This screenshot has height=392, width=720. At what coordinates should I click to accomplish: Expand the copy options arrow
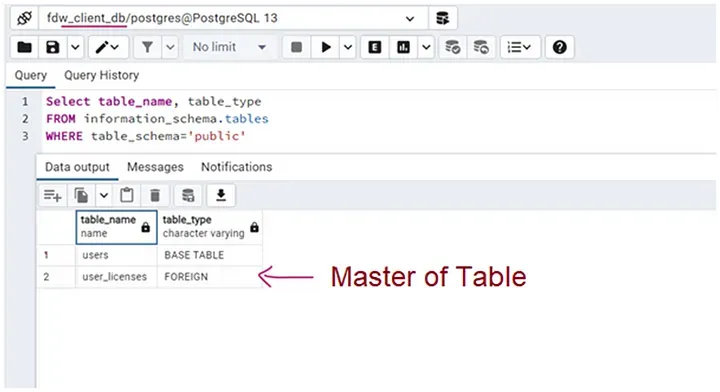104,196
